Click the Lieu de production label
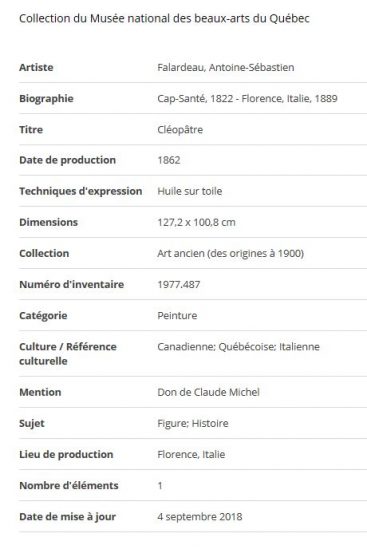This screenshot has width=367, height=549. (66, 454)
